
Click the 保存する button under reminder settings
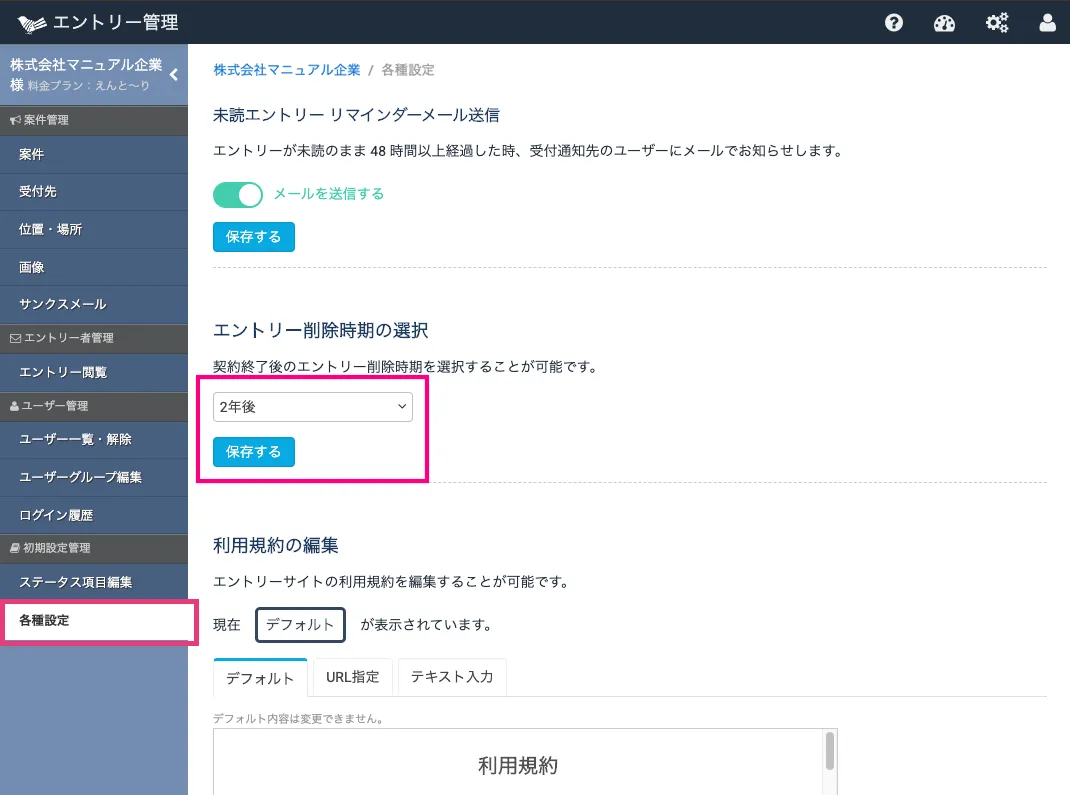[253, 237]
